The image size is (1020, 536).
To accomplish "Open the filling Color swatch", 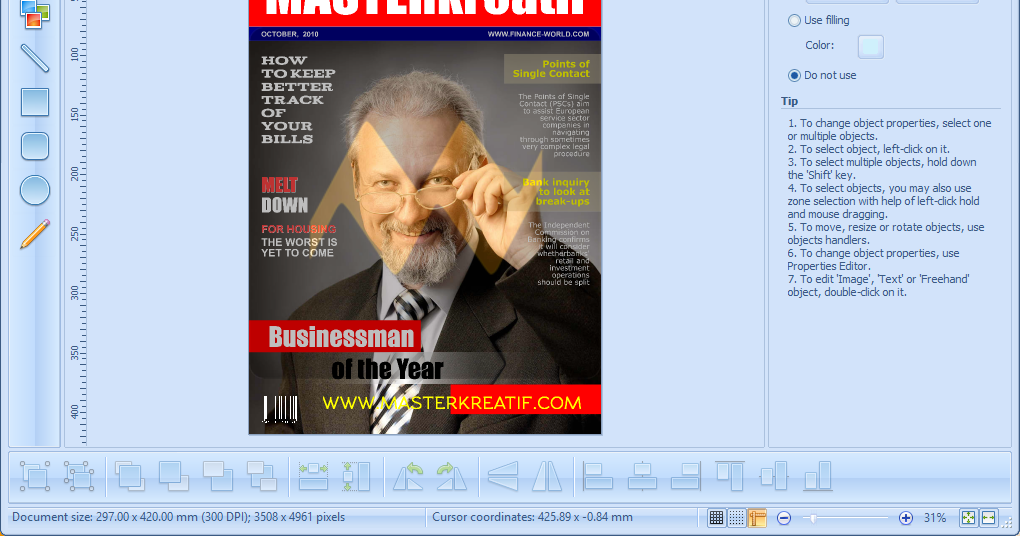I will coord(870,46).
